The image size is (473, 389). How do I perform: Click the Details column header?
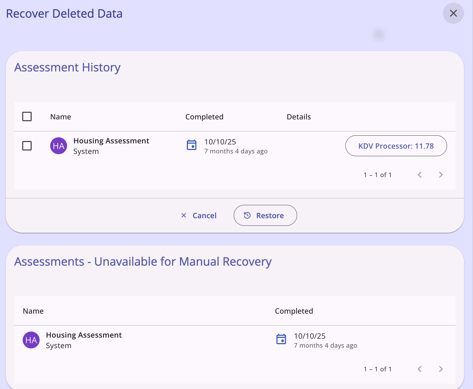pyautogui.click(x=299, y=117)
